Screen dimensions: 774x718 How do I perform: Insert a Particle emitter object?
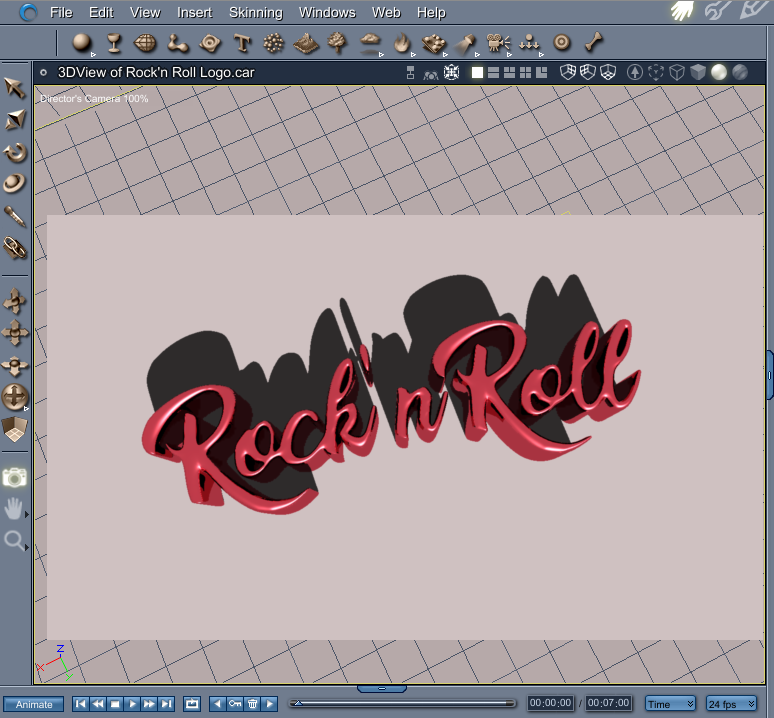(273, 43)
